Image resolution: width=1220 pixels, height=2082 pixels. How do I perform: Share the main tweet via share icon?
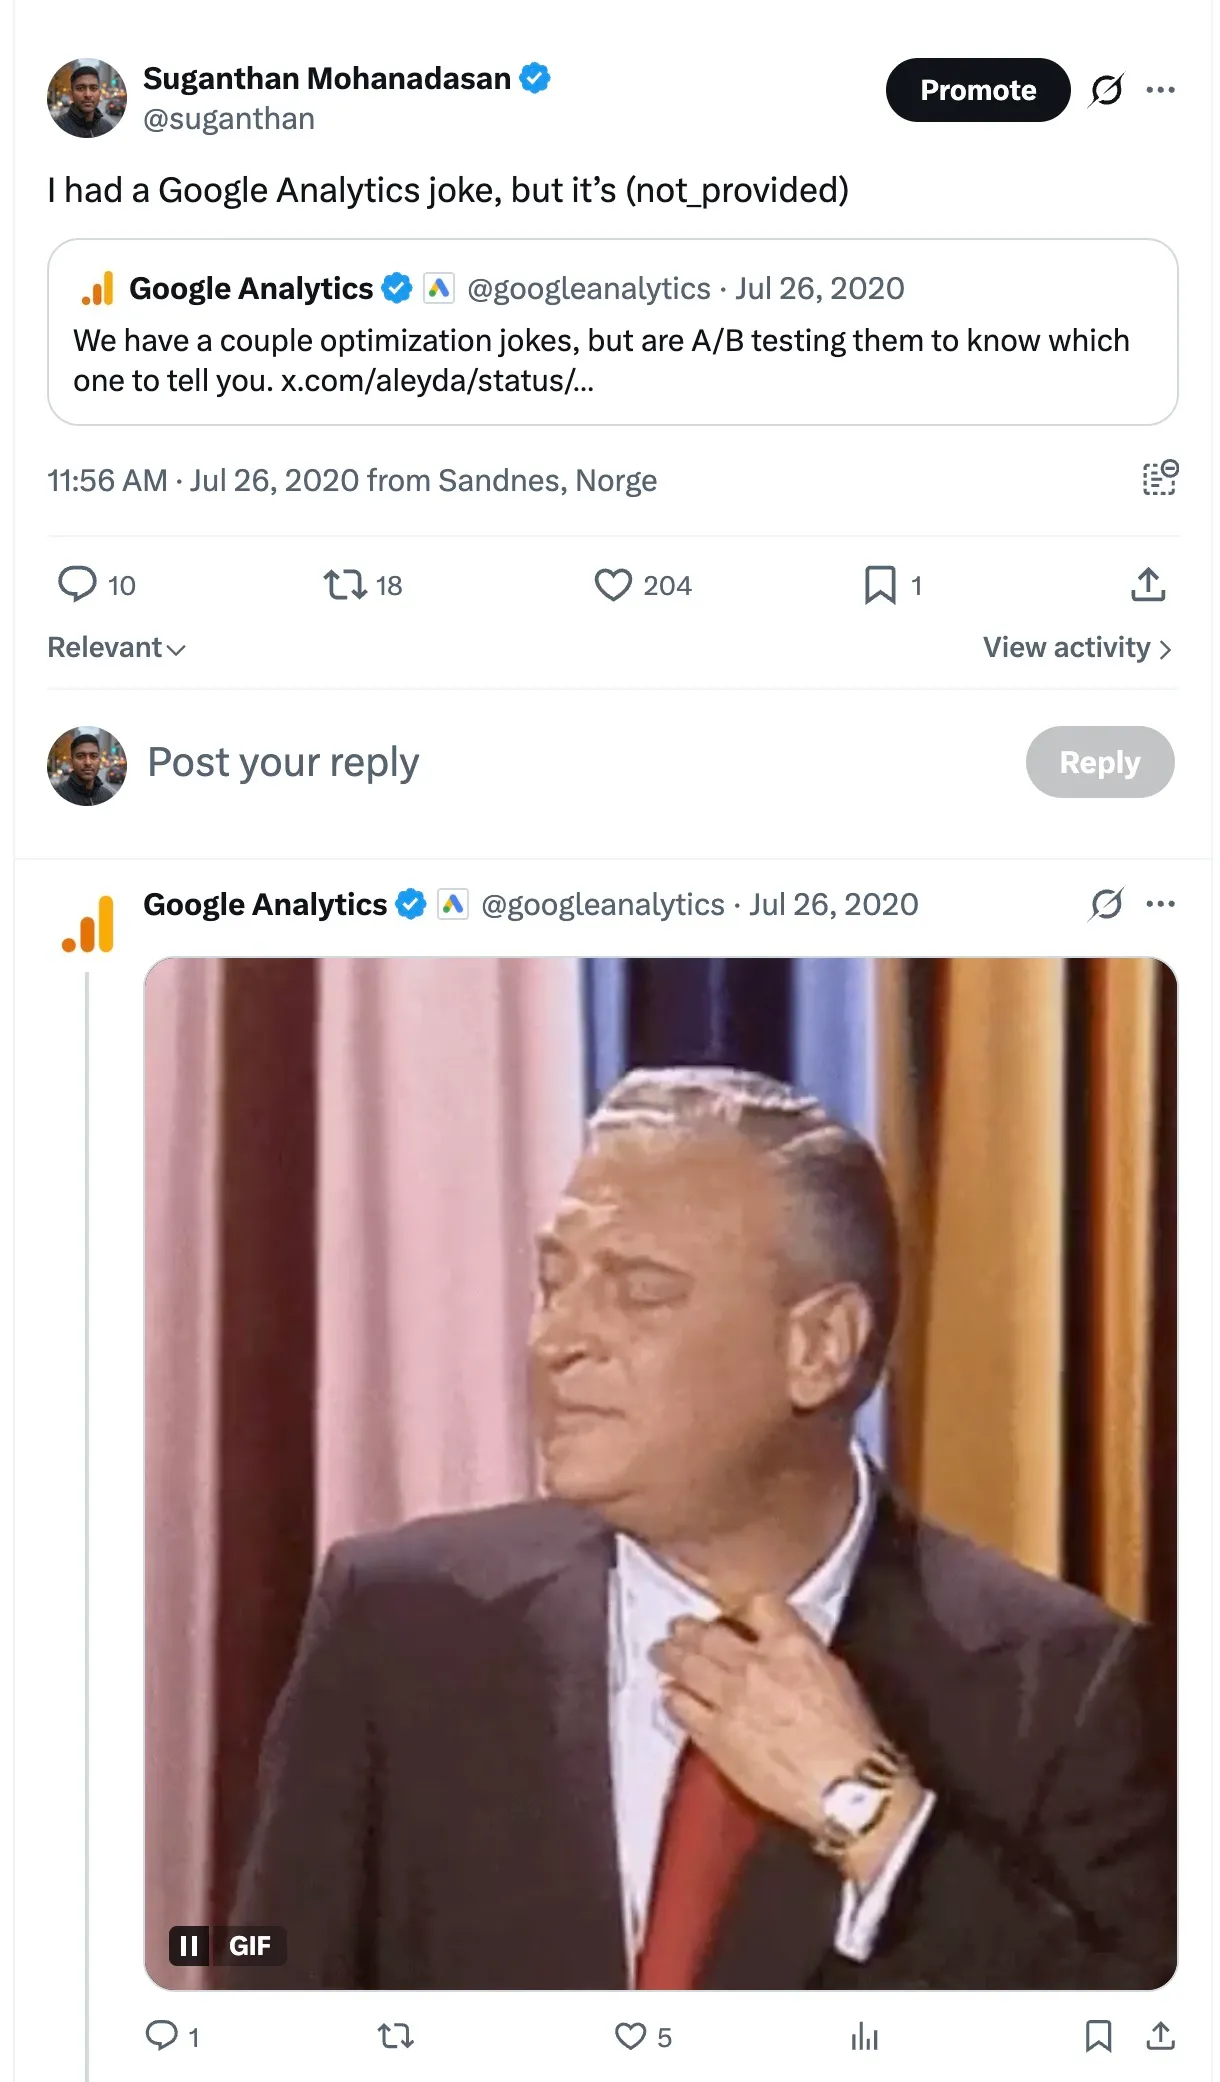(x=1148, y=584)
